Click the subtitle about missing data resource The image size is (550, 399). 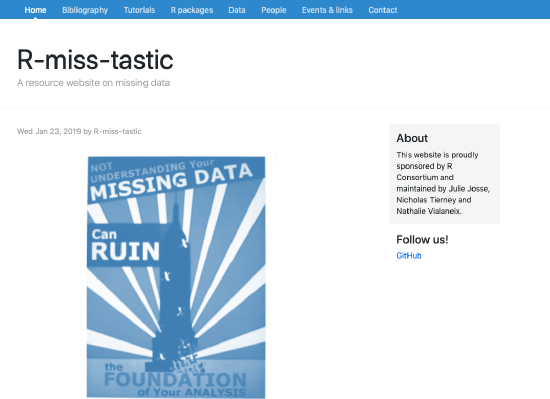pyautogui.click(x=94, y=83)
